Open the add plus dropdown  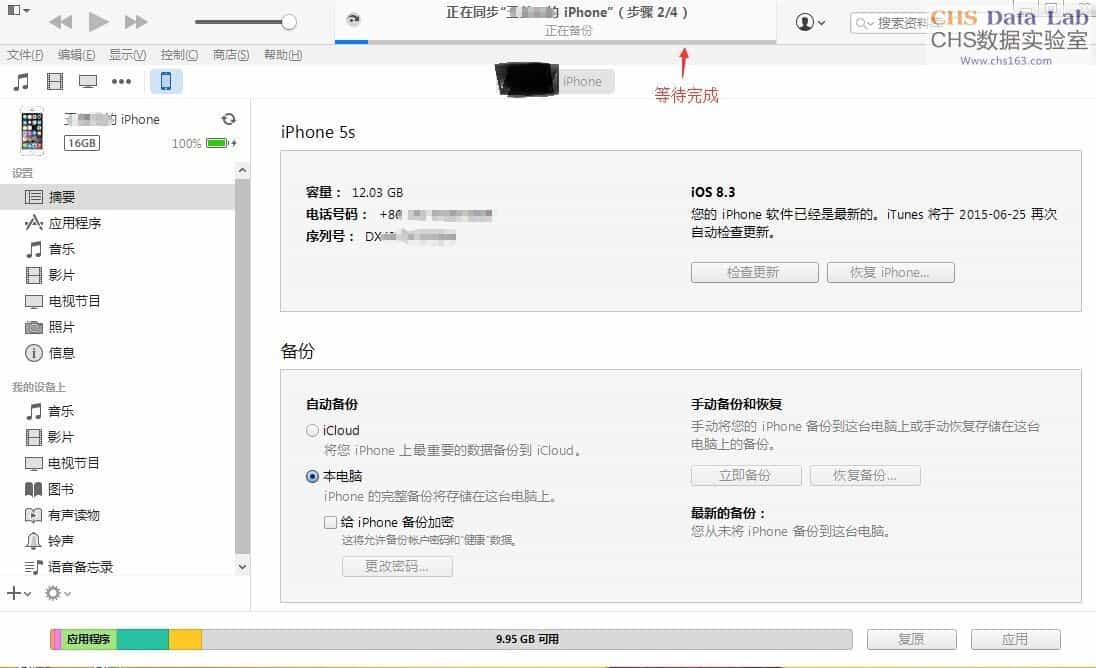pyautogui.click(x=19, y=593)
